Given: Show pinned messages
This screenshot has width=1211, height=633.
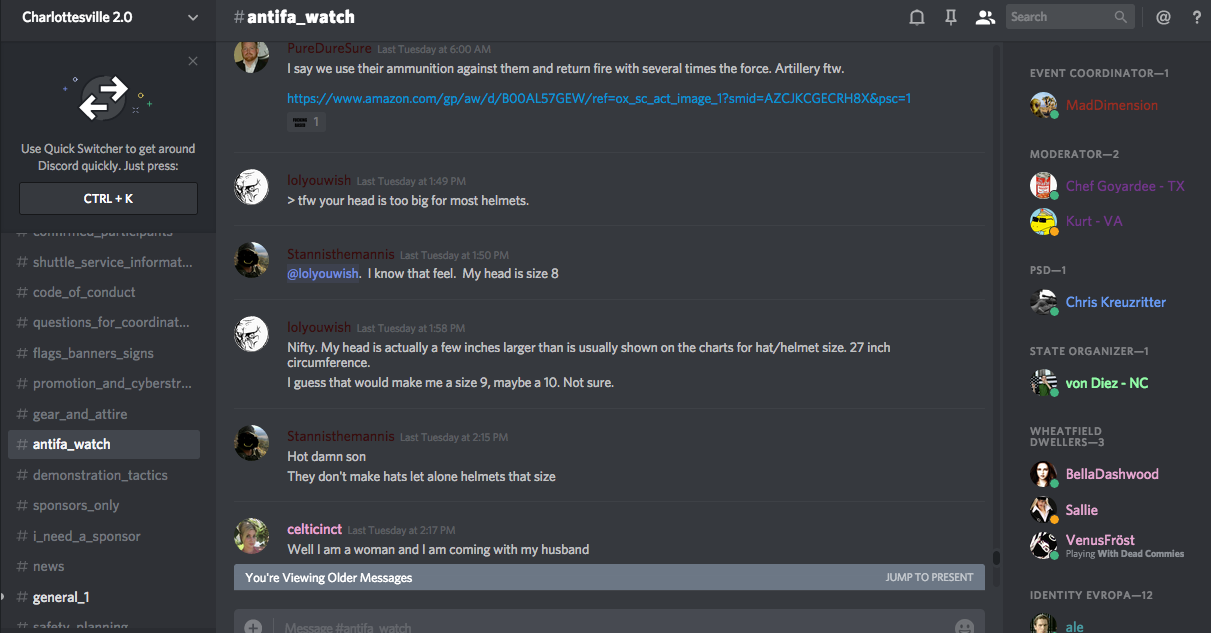Looking at the screenshot, I should click(x=951, y=17).
